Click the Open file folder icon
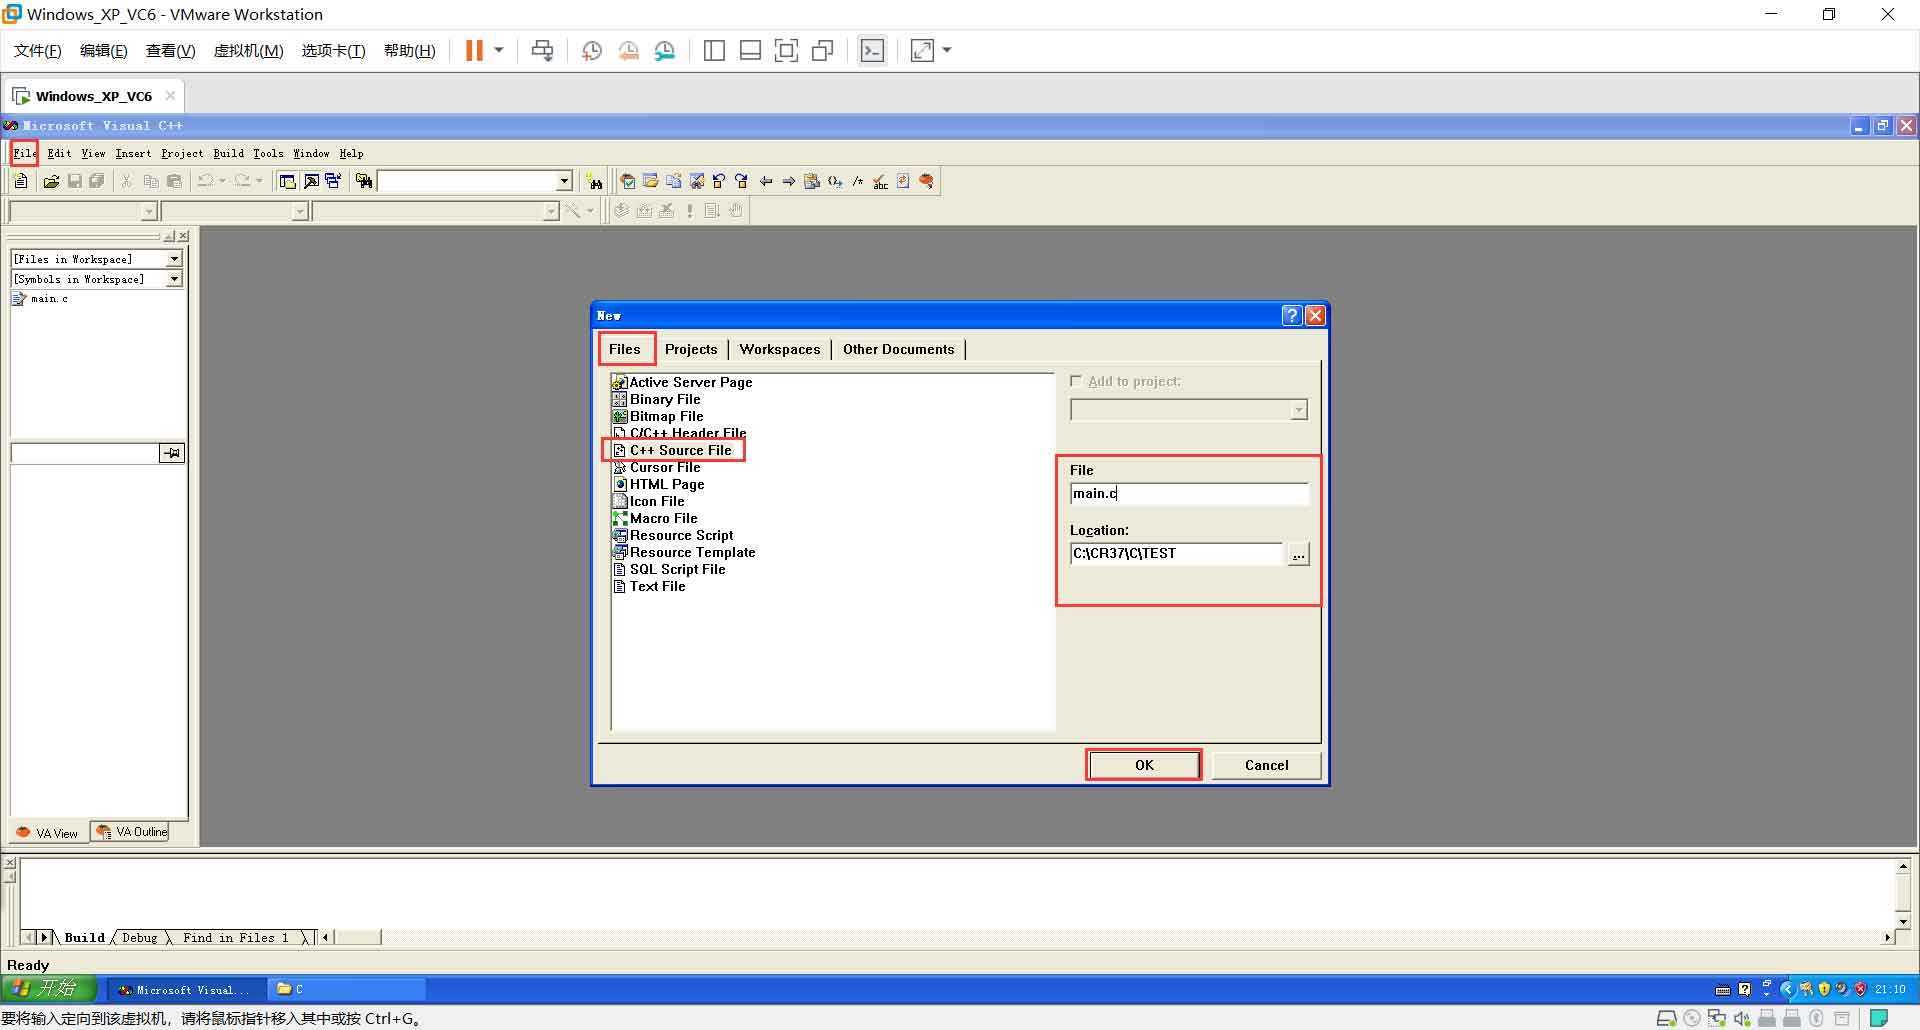Screen dimensions: 1920x1030 (51, 181)
